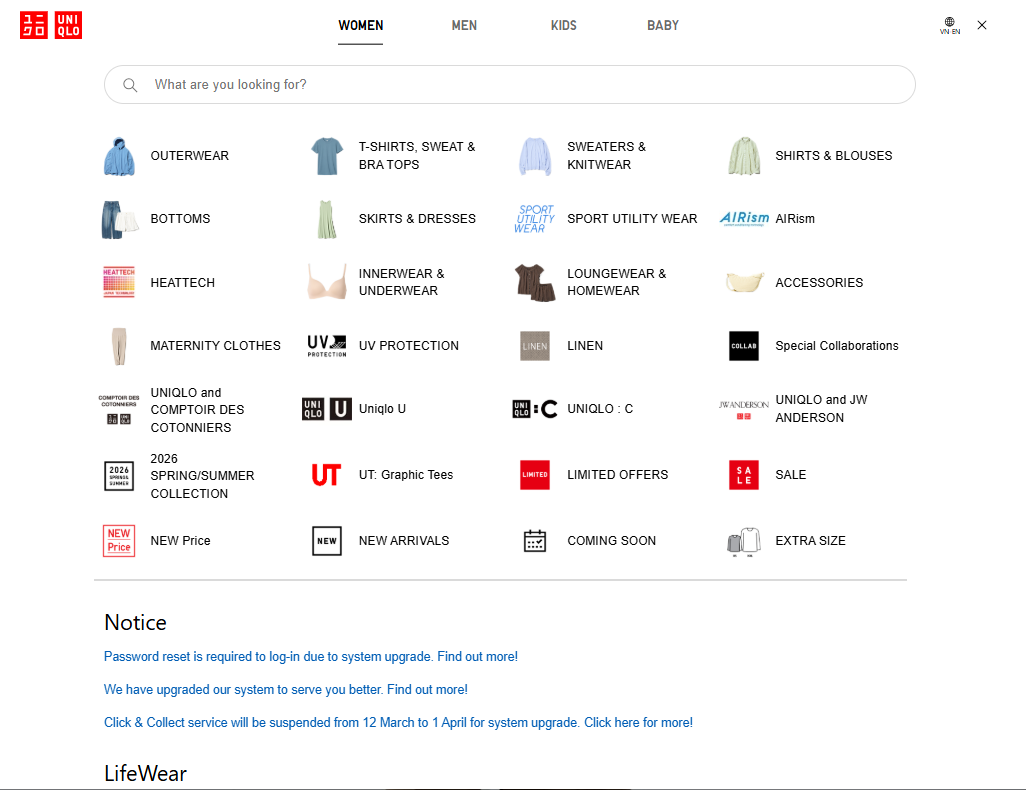
Task: Click the UNIQLO logo in header
Action: point(50,25)
